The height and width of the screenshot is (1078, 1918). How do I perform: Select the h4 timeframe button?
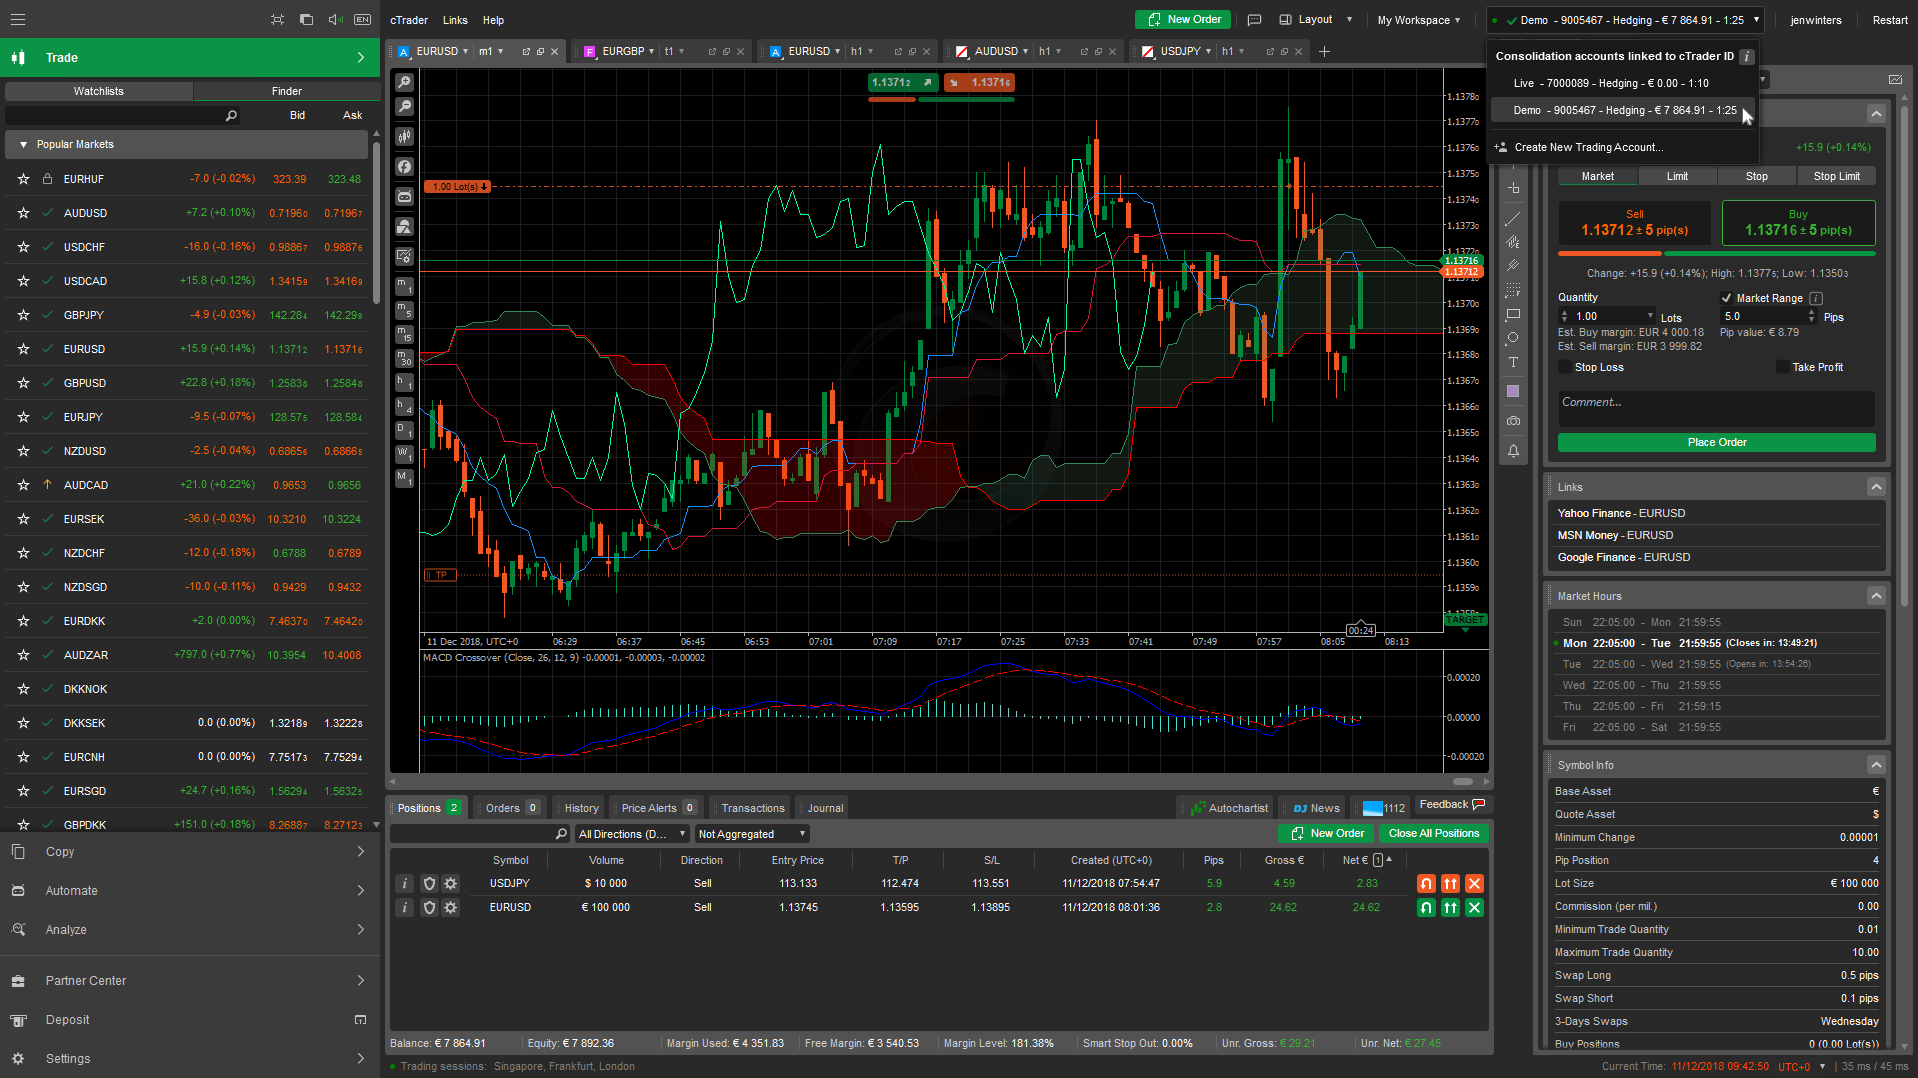click(404, 406)
